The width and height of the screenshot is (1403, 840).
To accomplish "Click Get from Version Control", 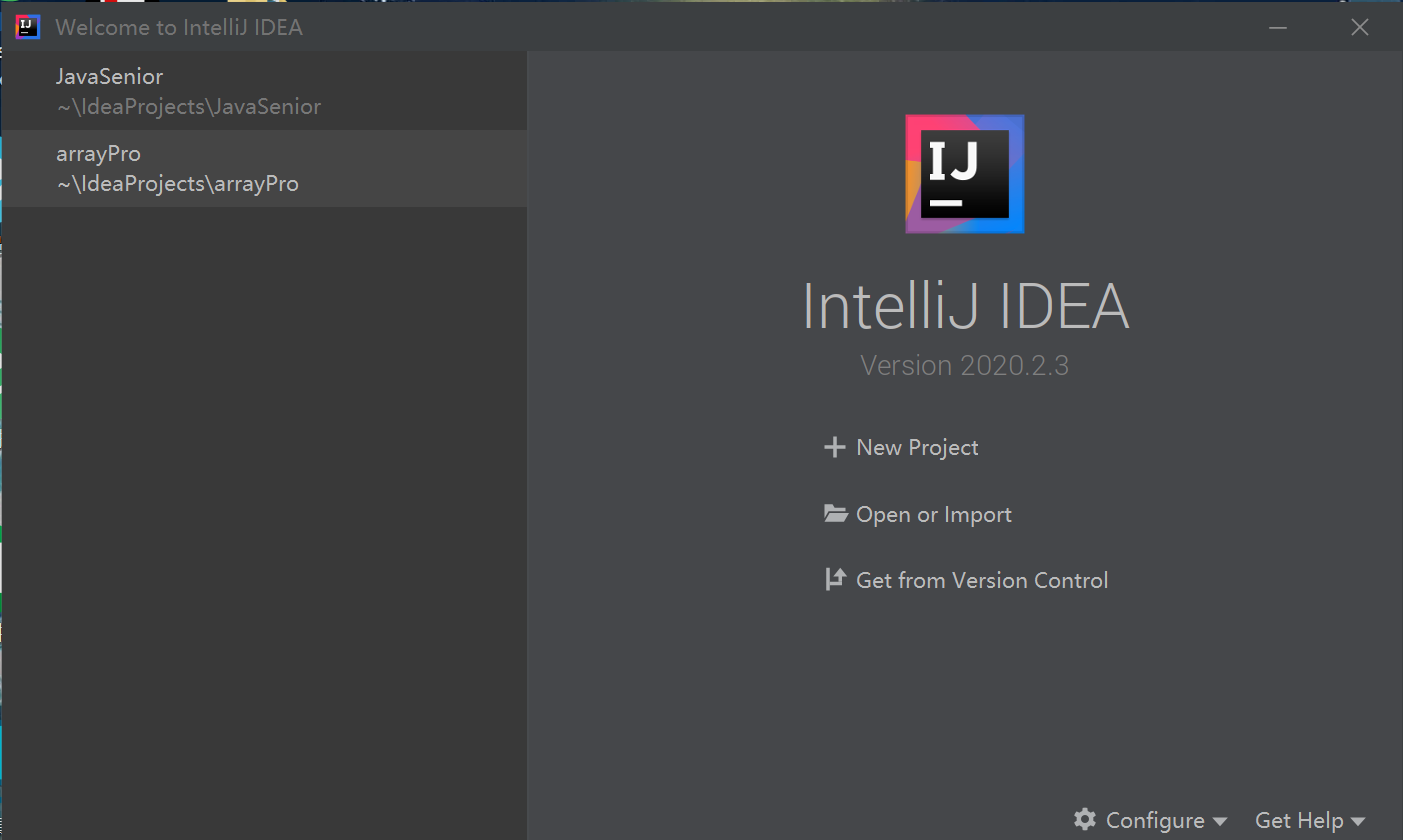I will [981, 579].
